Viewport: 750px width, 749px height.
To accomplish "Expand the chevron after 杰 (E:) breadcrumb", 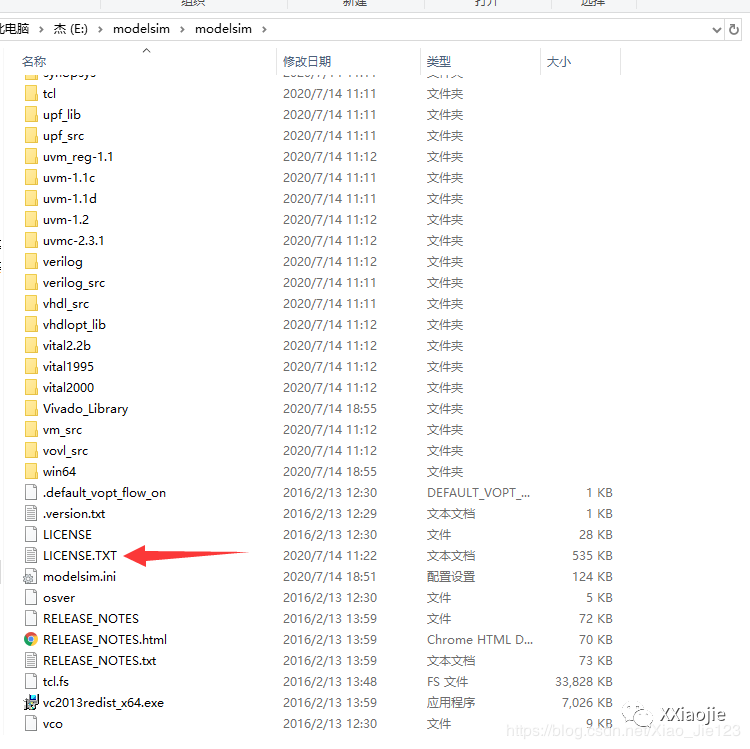I will click(100, 30).
